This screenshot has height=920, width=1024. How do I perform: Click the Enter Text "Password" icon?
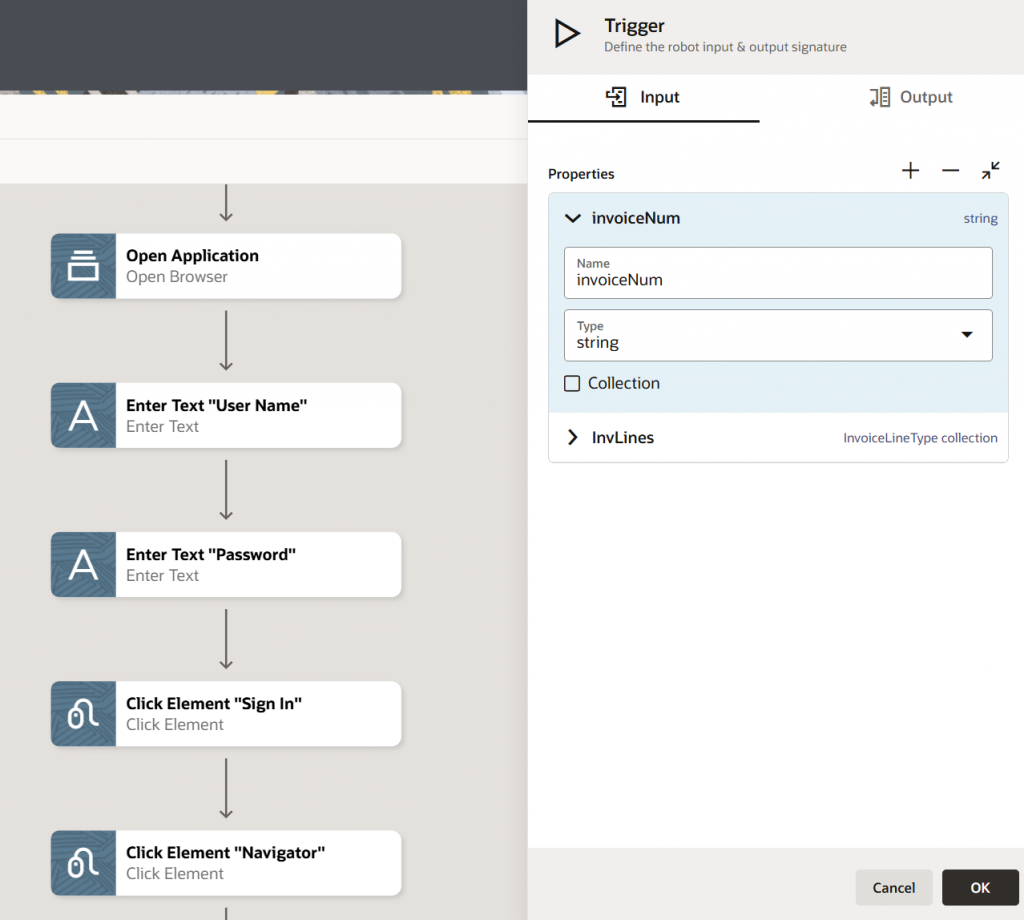coord(83,564)
